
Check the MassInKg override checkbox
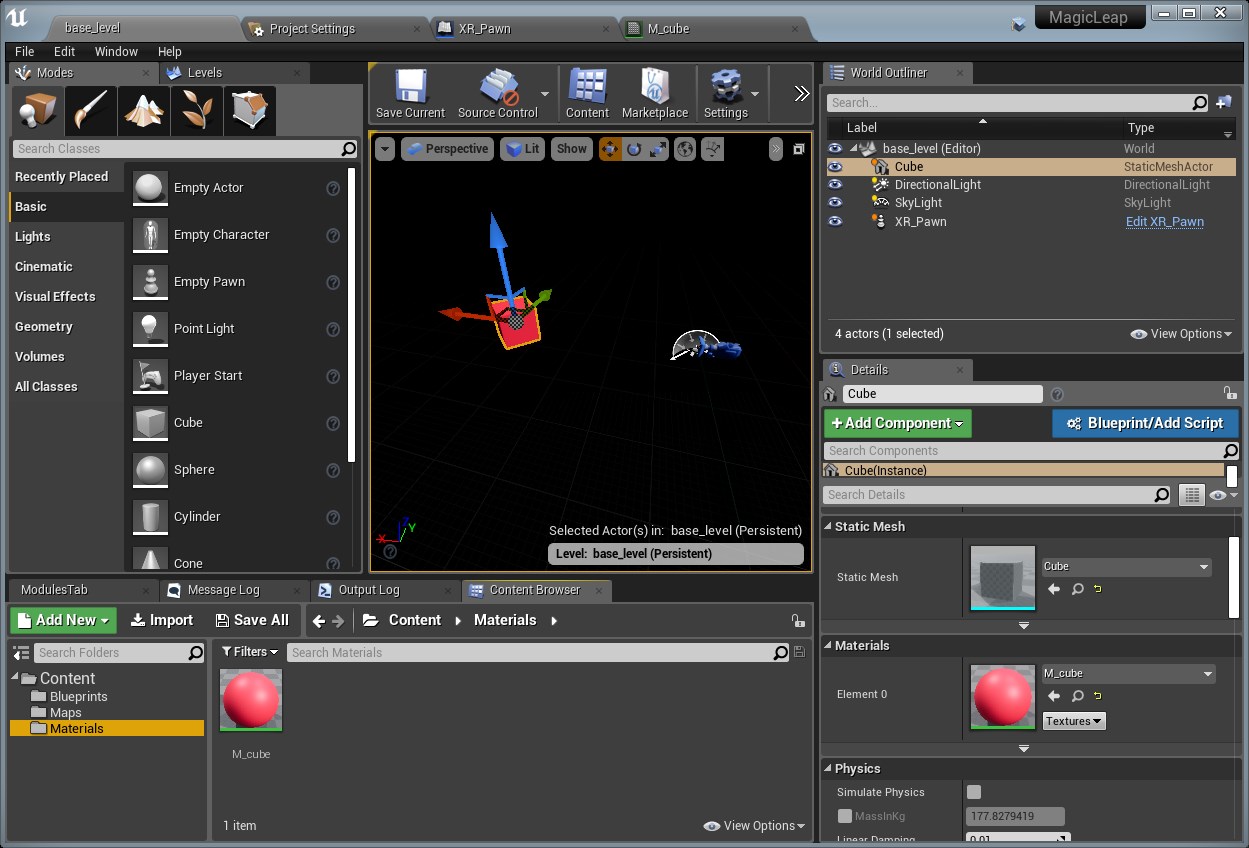[x=845, y=816]
